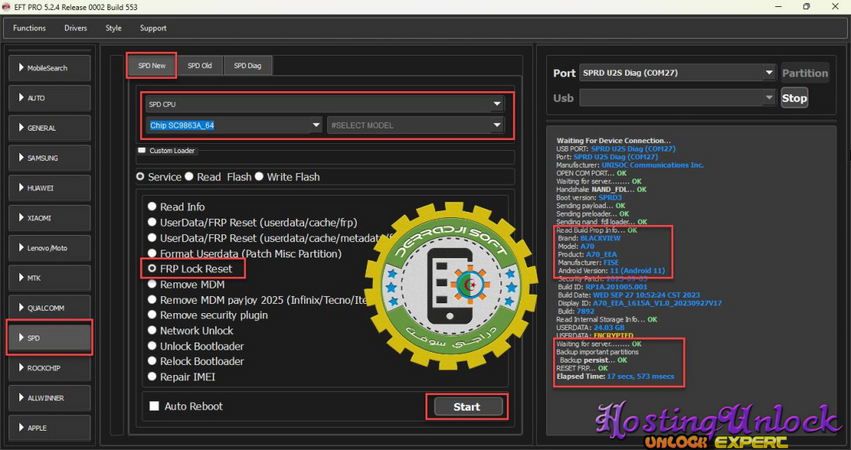
Task: Click the custom loader path field
Action: pyautogui.click(x=340, y=157)
